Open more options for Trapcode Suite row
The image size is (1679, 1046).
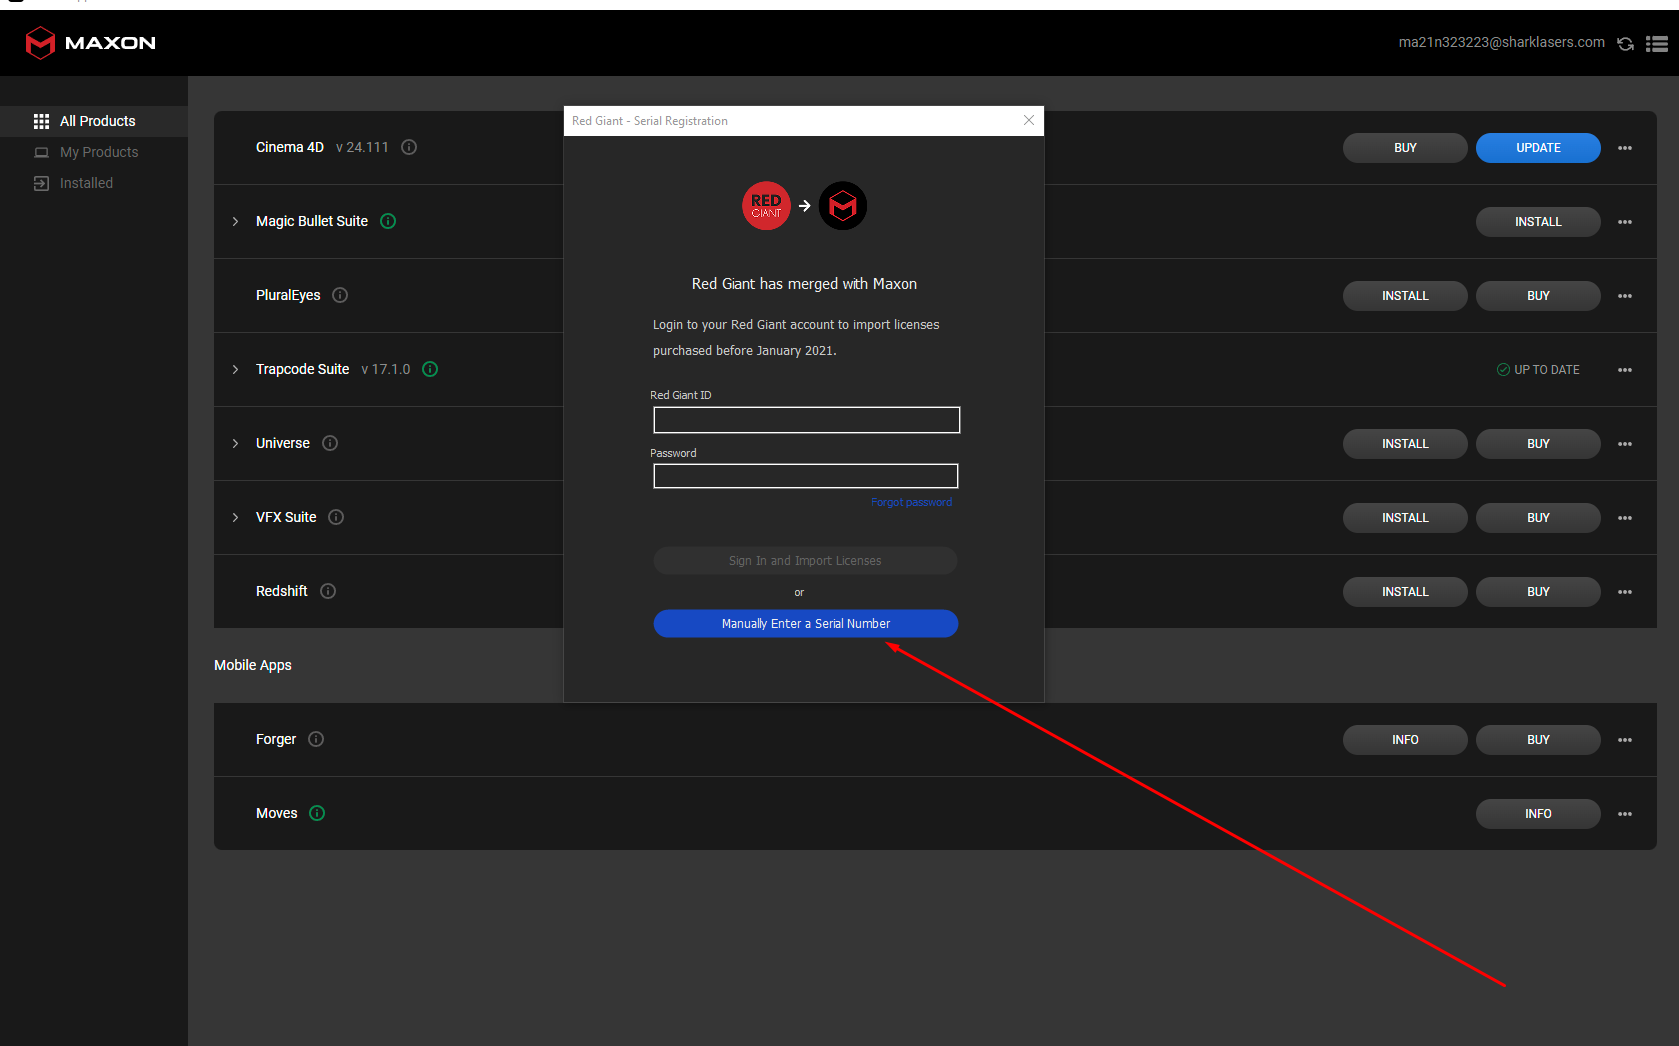tap(1625, 370)
